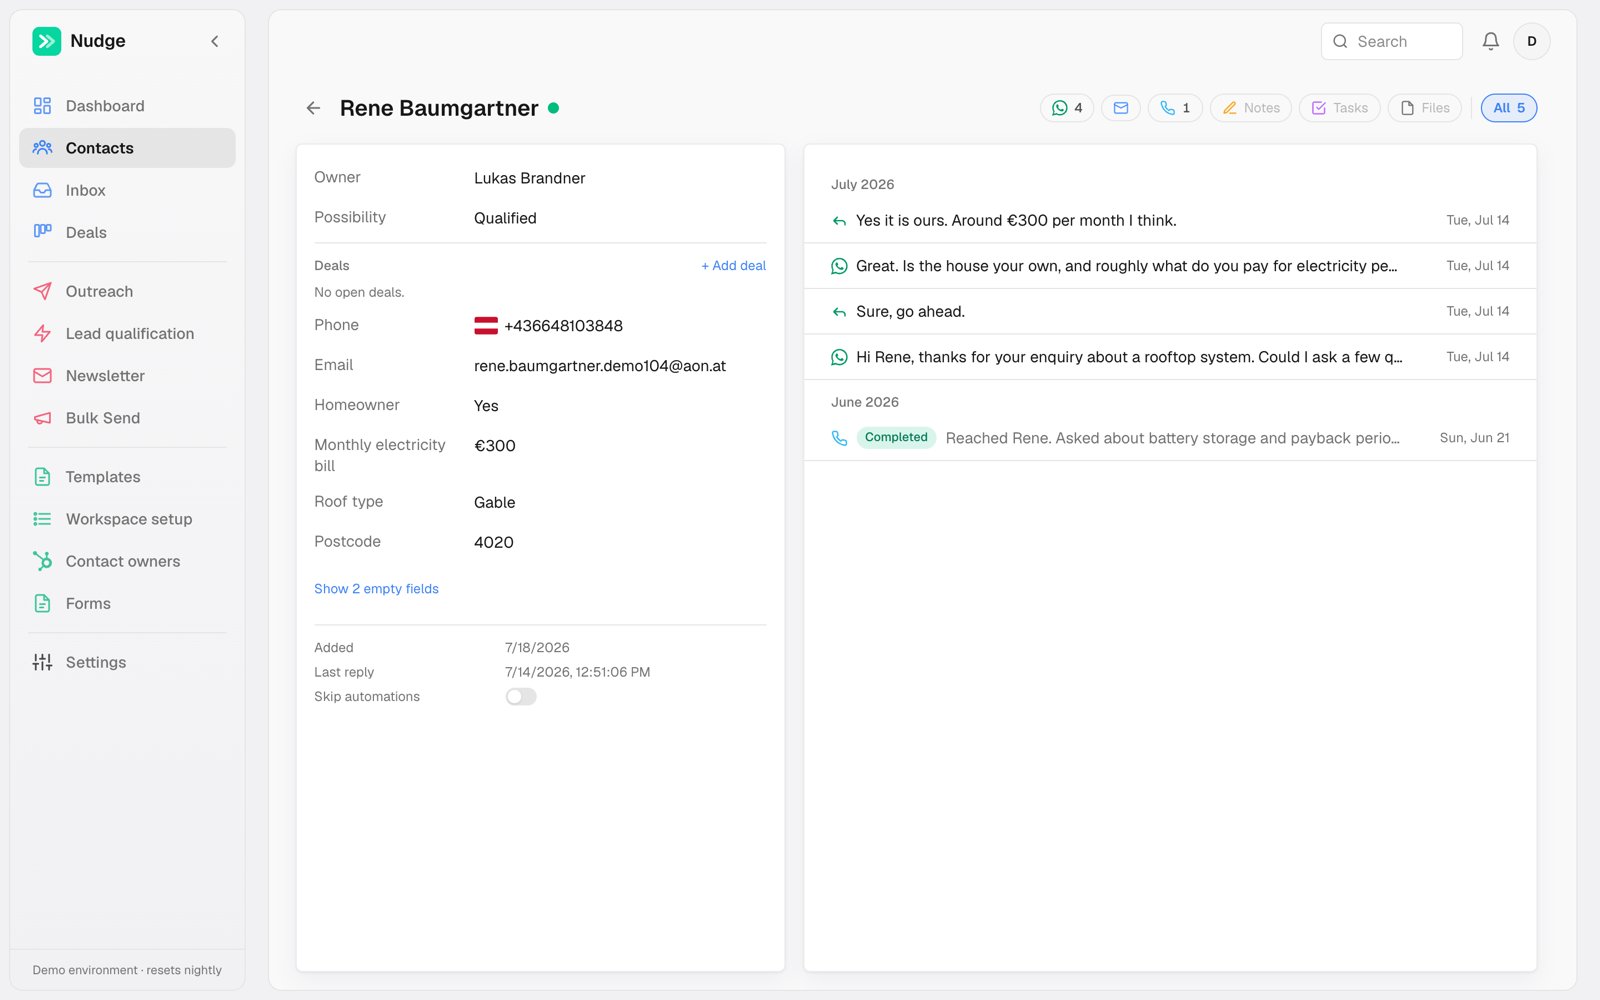The width and height of the screenshot is (1600, 1000).
Task: Open the Dashboard icon in sidebar
Action: 42,106
